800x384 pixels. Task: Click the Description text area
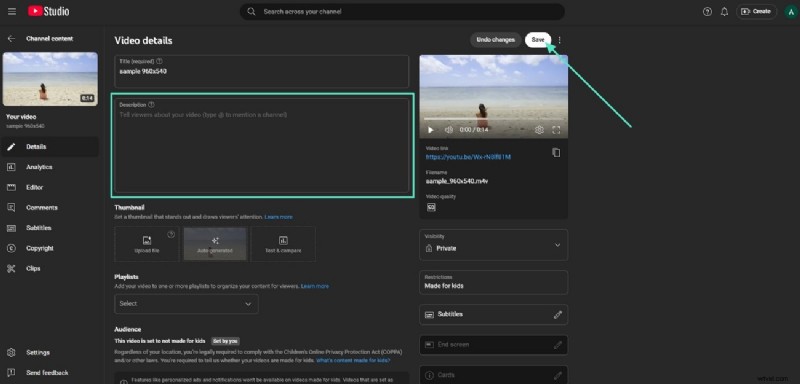click(x=262, y=145)
